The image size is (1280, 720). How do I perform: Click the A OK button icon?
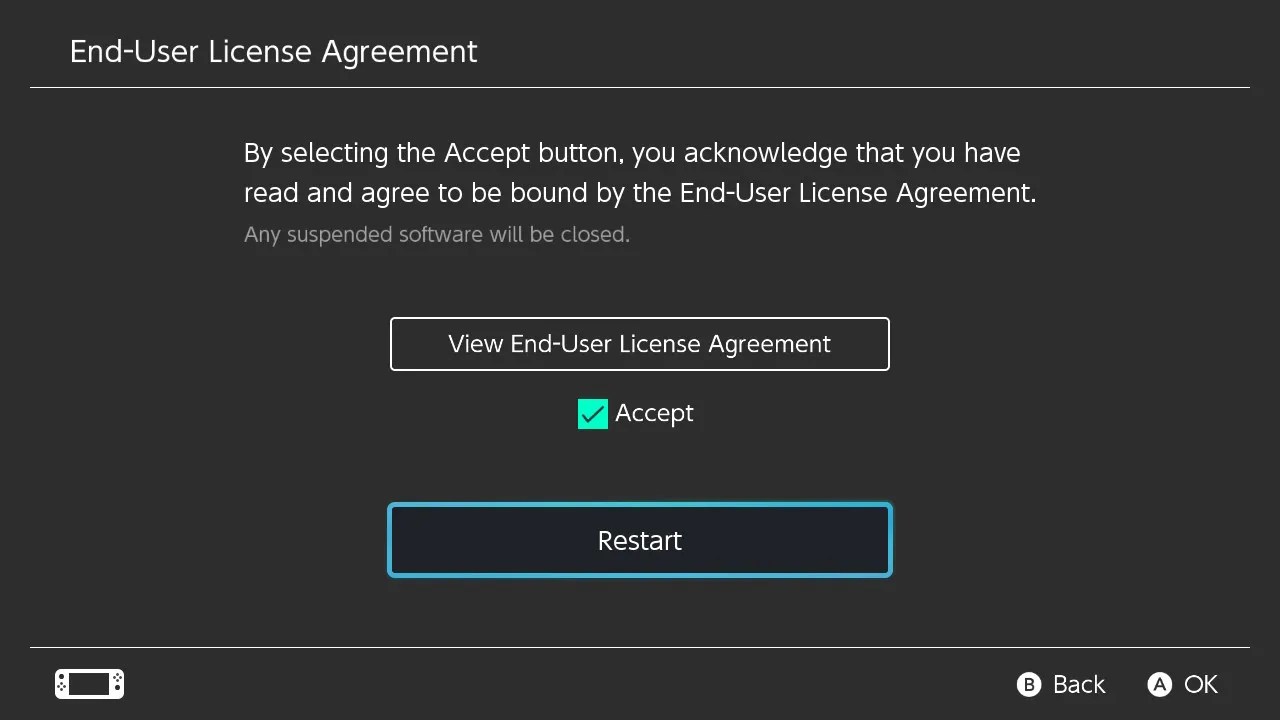pyautogui.click(x=1159, y=684)
